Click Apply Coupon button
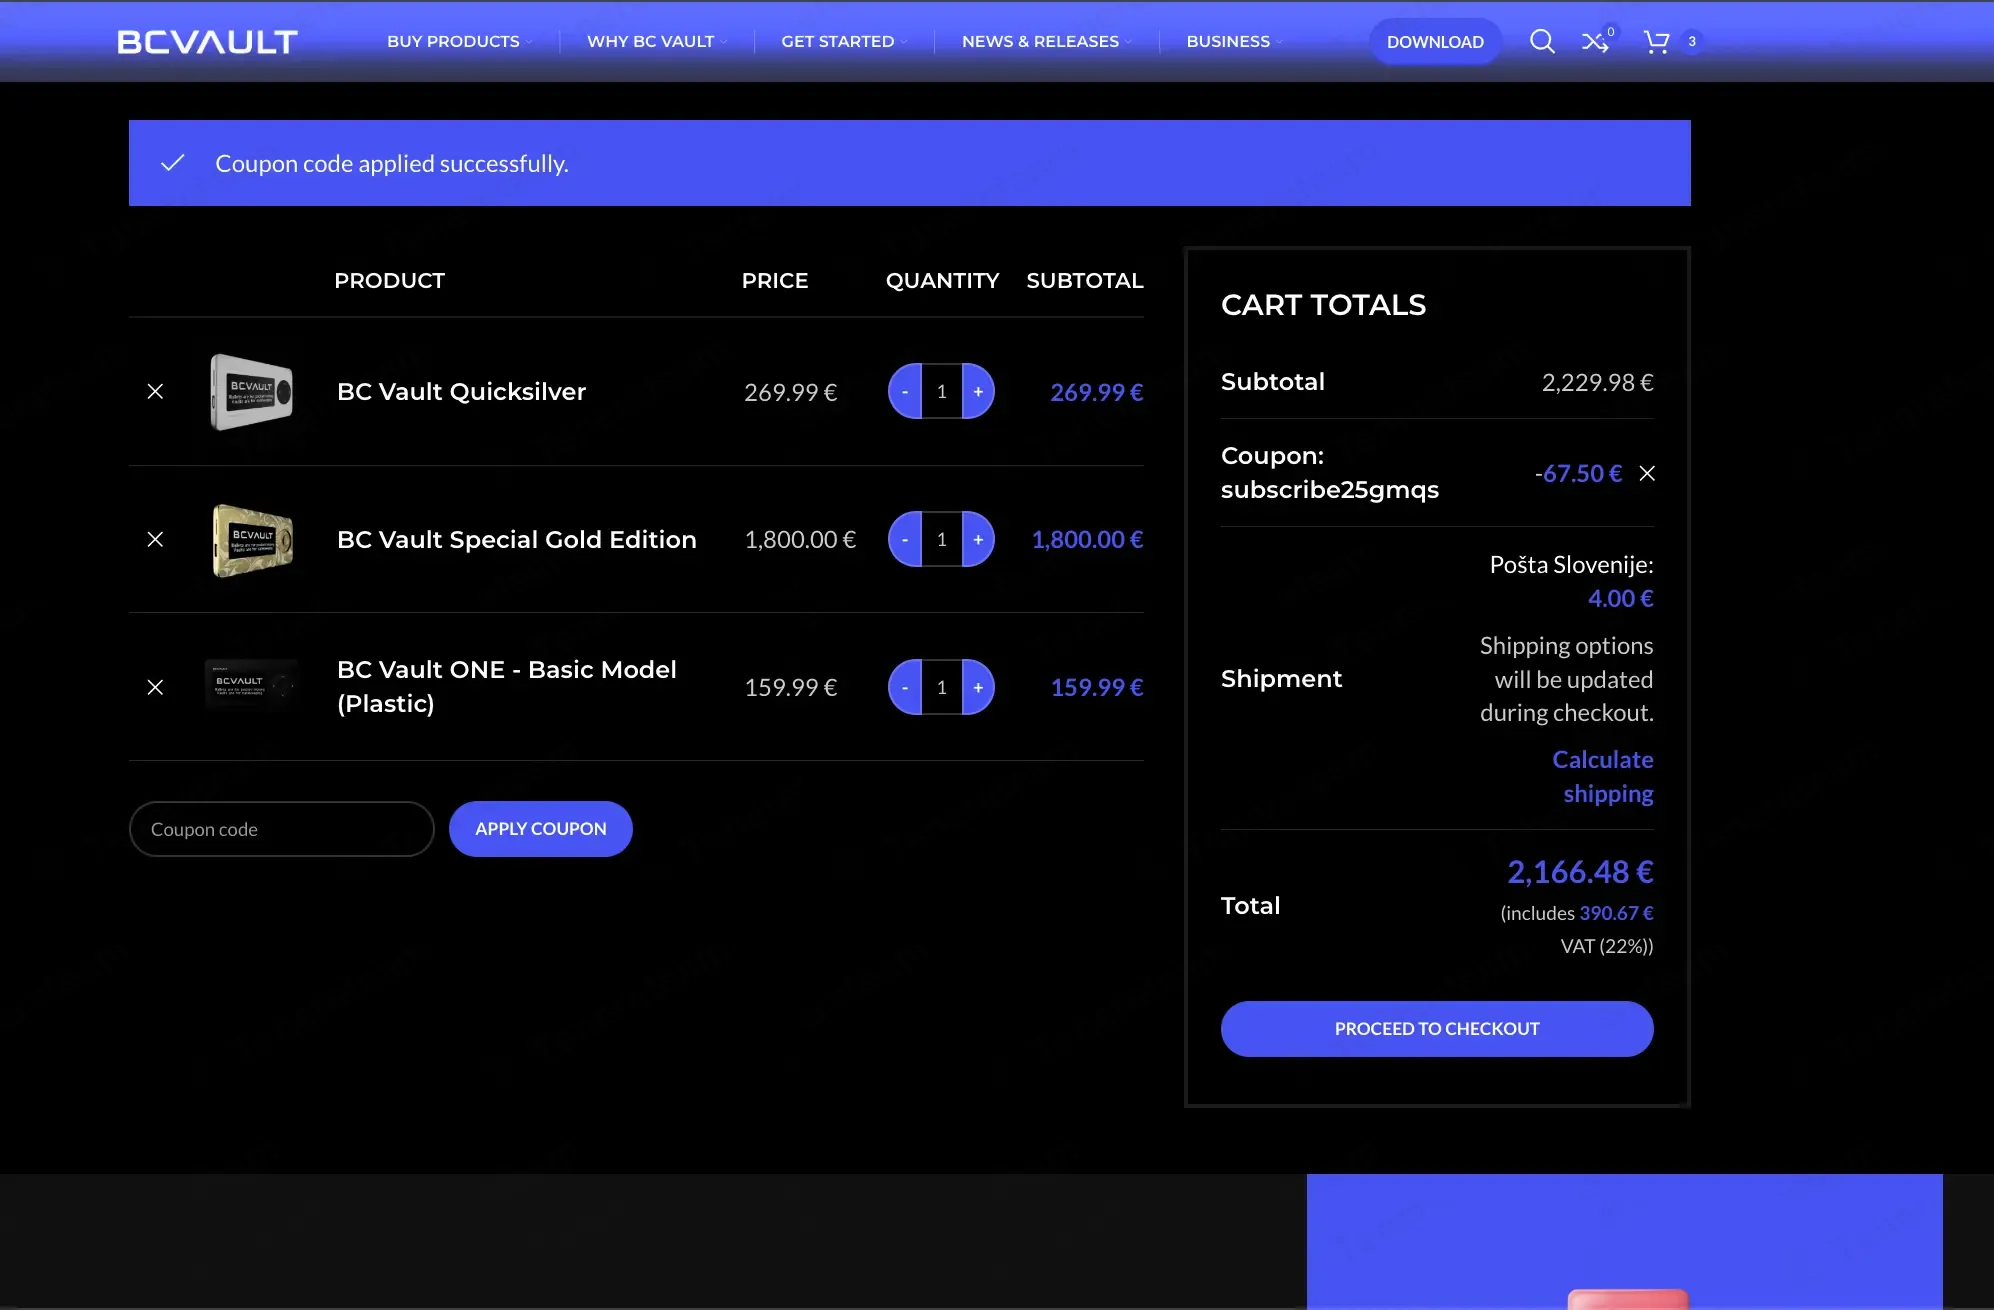Image resolution: width=1994 pixels, height=1310 pixels. coord(540,829)
